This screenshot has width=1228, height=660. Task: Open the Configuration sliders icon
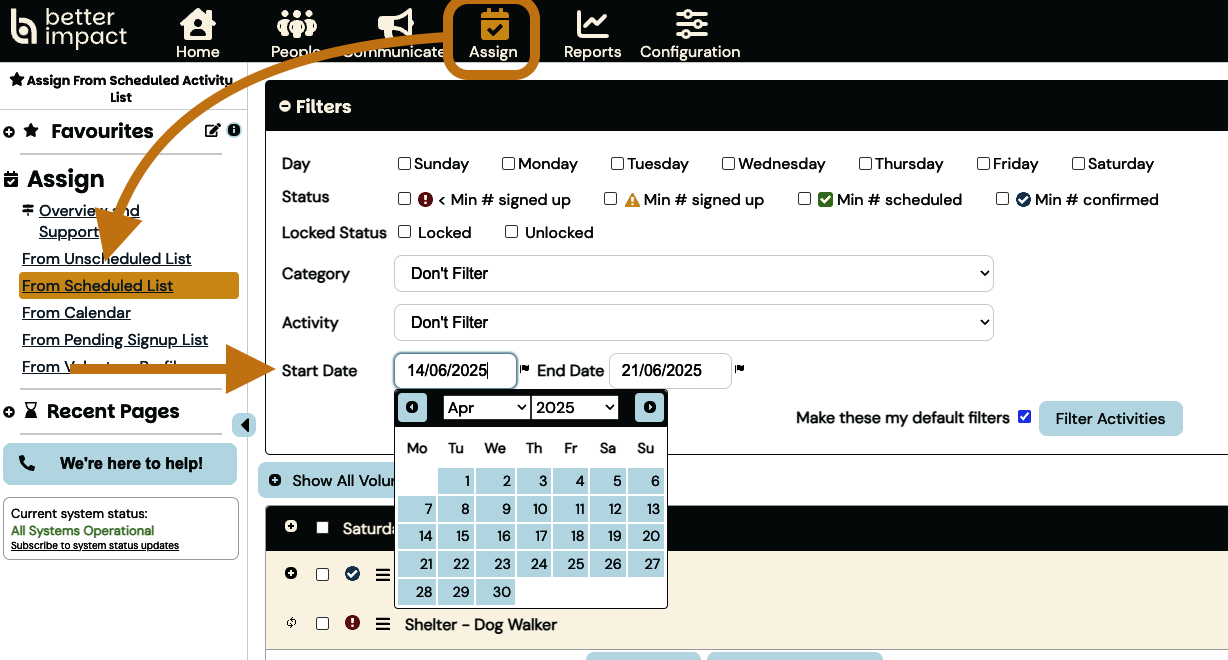[x=690, y=25]
